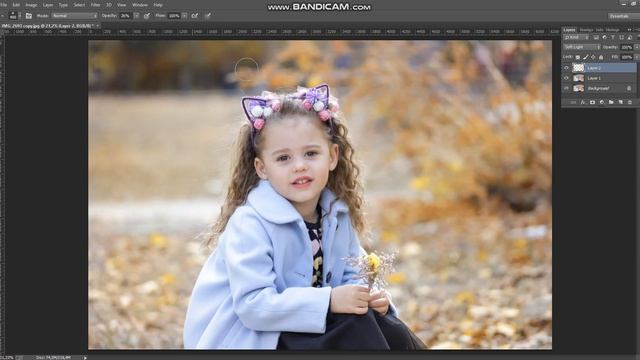Lock image pixels brush toggle
The height and width of the screenshot is (360, 640).
[x=586, y=57]
